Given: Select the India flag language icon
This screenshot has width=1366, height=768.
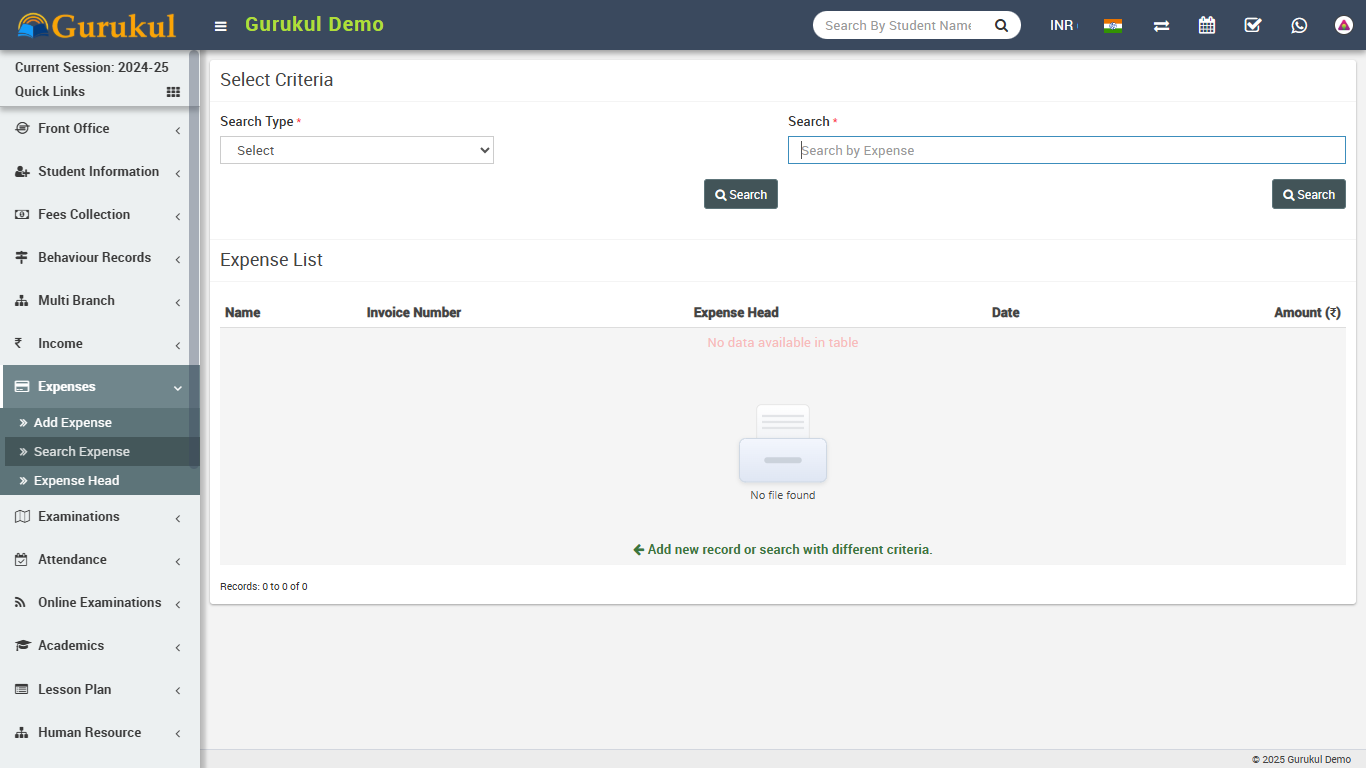Looking at the screenshot, I should pyautogui.click(x=1113, y=25).
